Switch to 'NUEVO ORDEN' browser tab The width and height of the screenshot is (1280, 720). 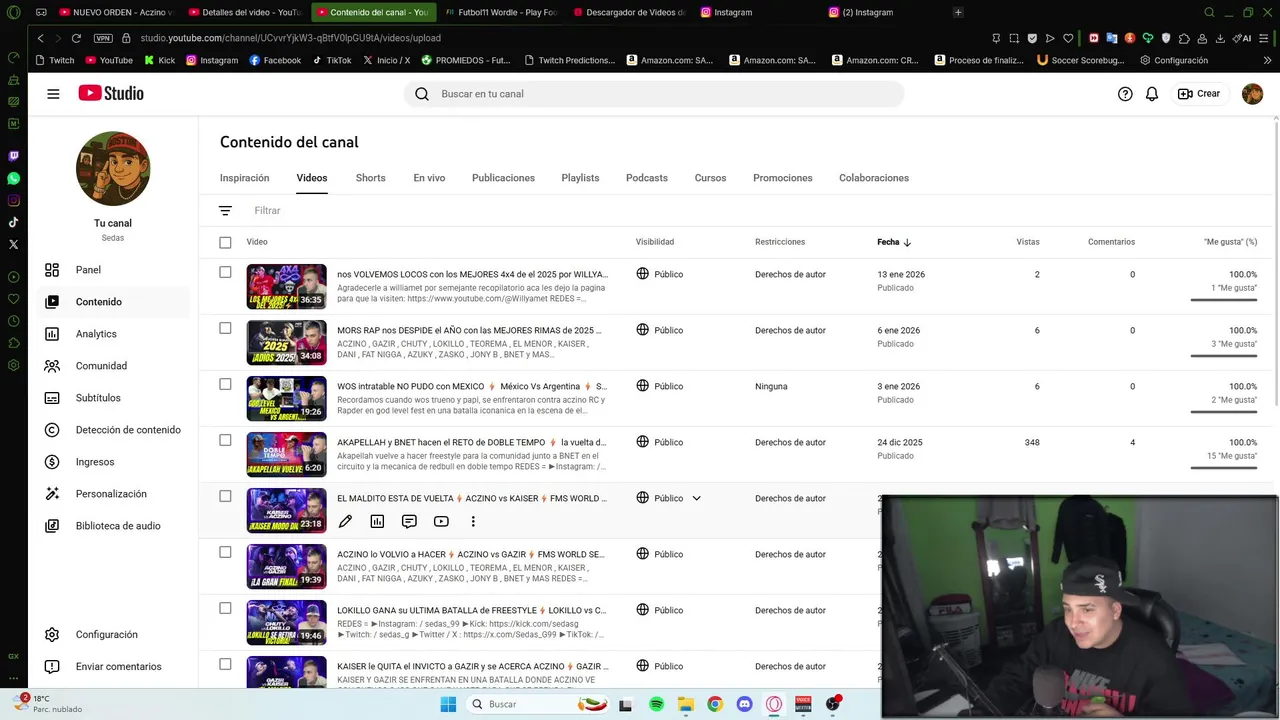tap(116, 12)
